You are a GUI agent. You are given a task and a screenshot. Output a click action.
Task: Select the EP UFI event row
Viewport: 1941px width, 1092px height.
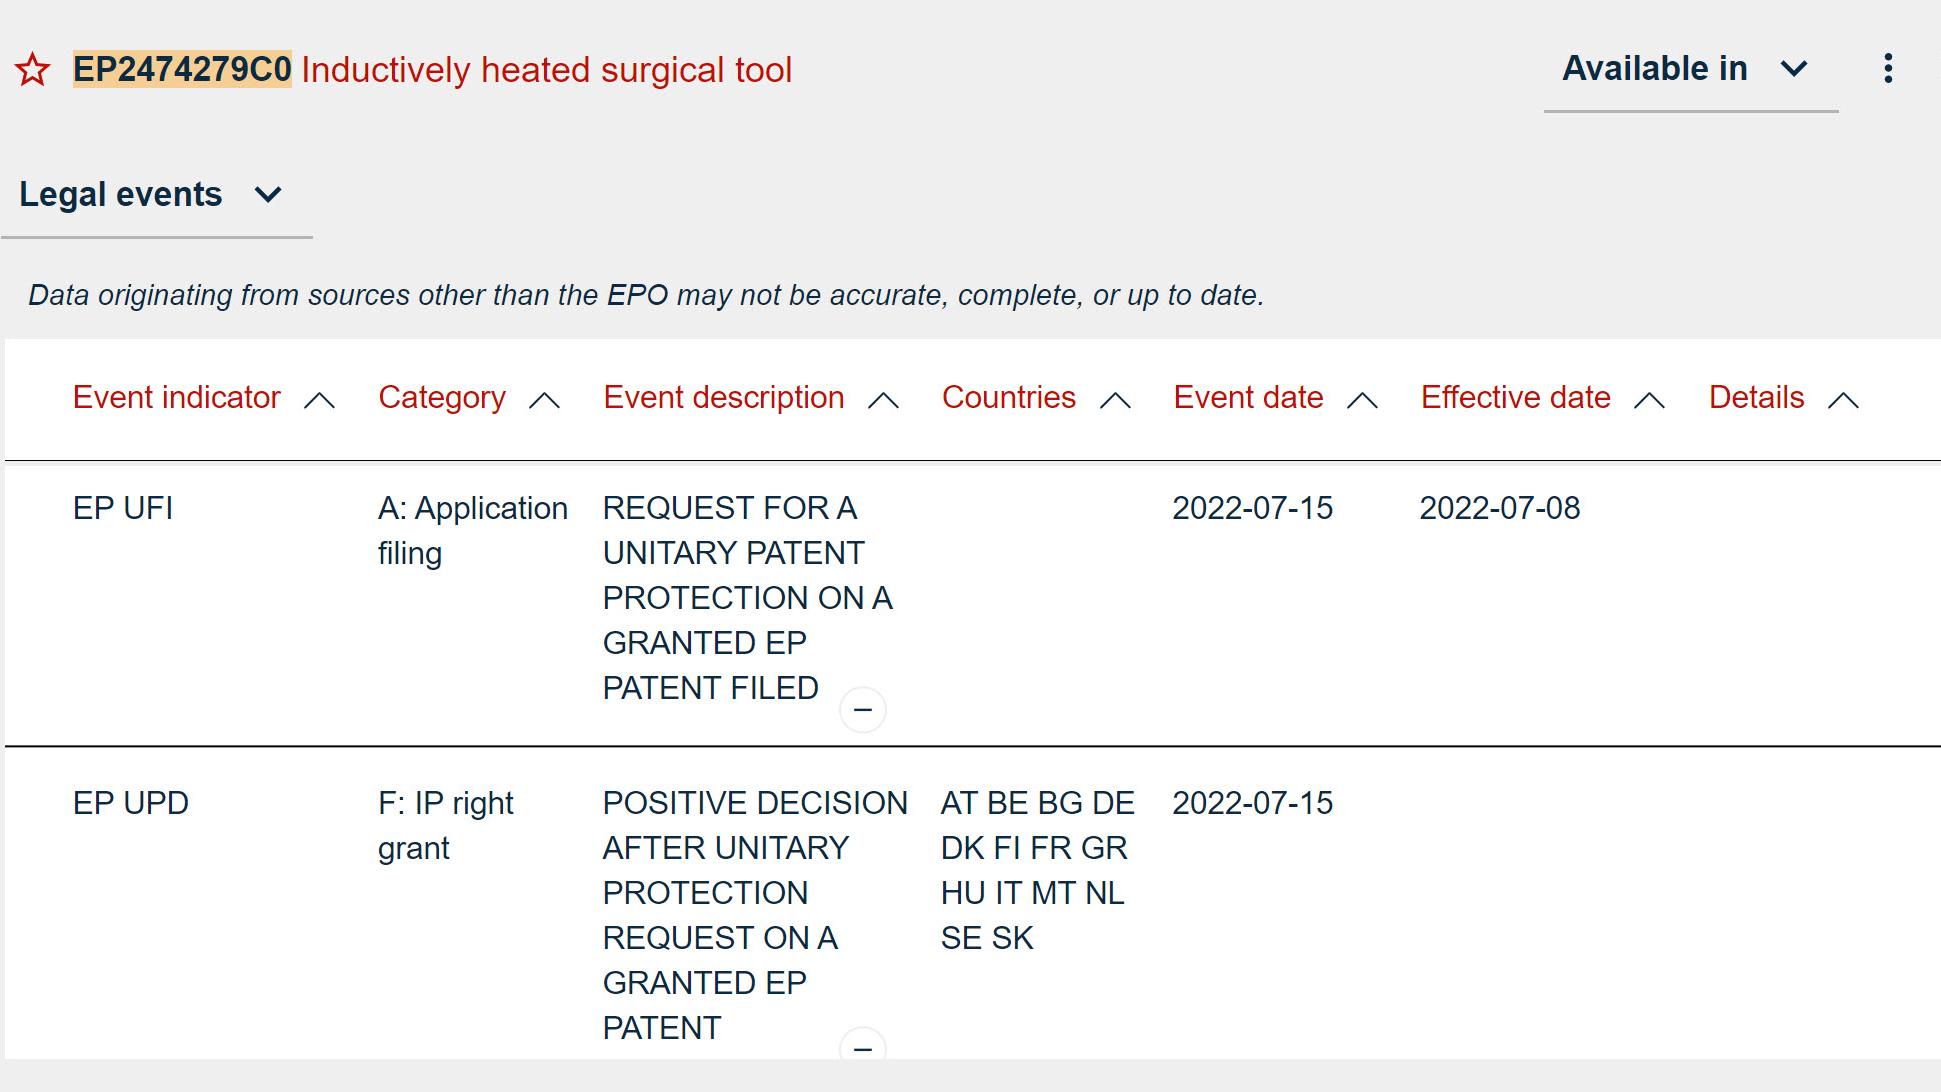123,508
